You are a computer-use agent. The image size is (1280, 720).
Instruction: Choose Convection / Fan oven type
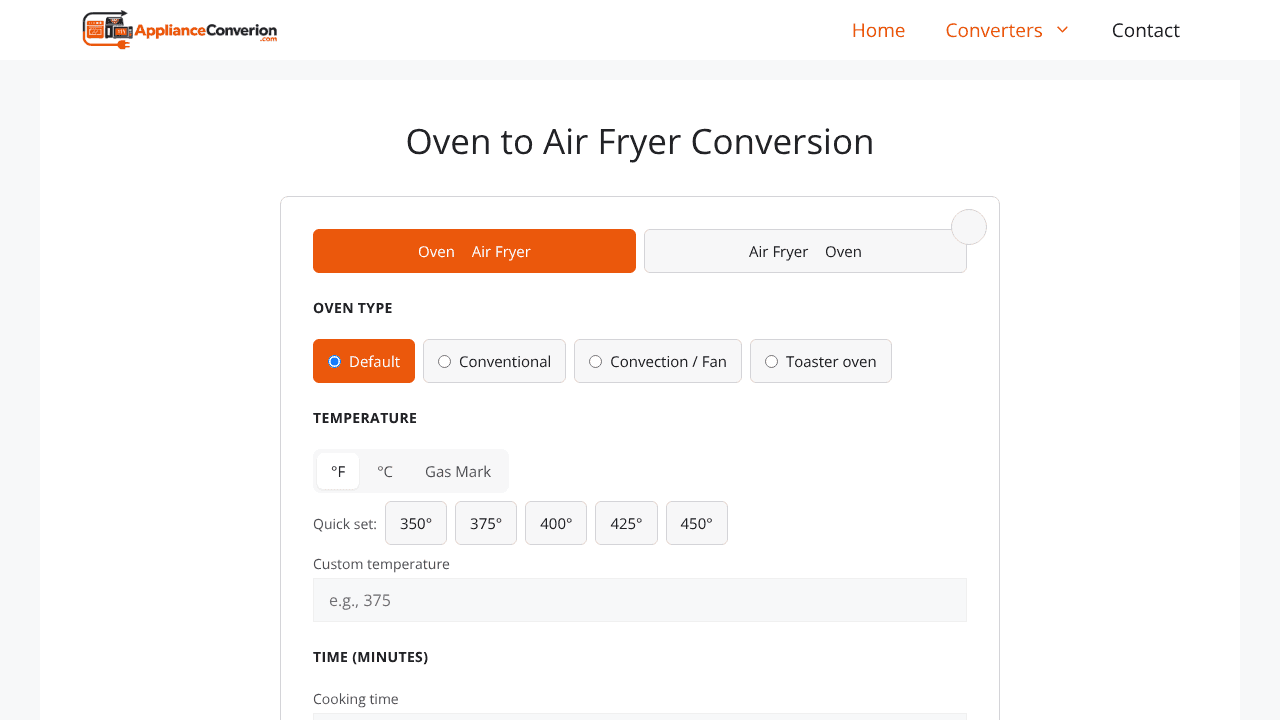(x=658, y=361)
